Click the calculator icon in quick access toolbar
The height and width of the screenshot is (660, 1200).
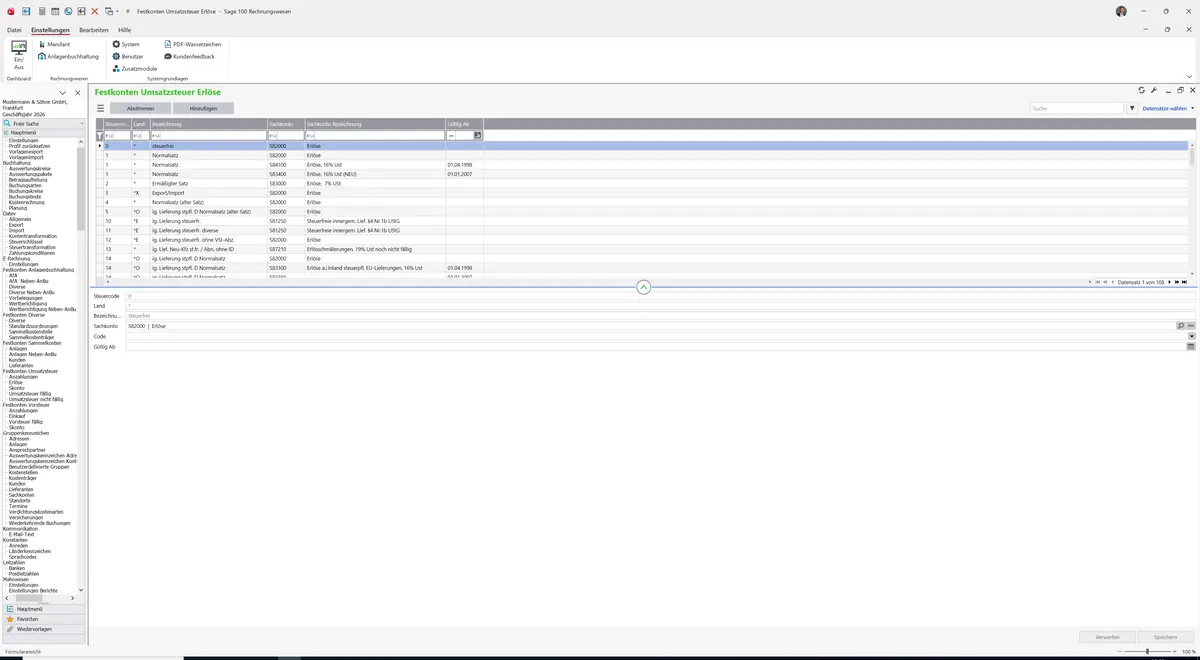[41, 11]
